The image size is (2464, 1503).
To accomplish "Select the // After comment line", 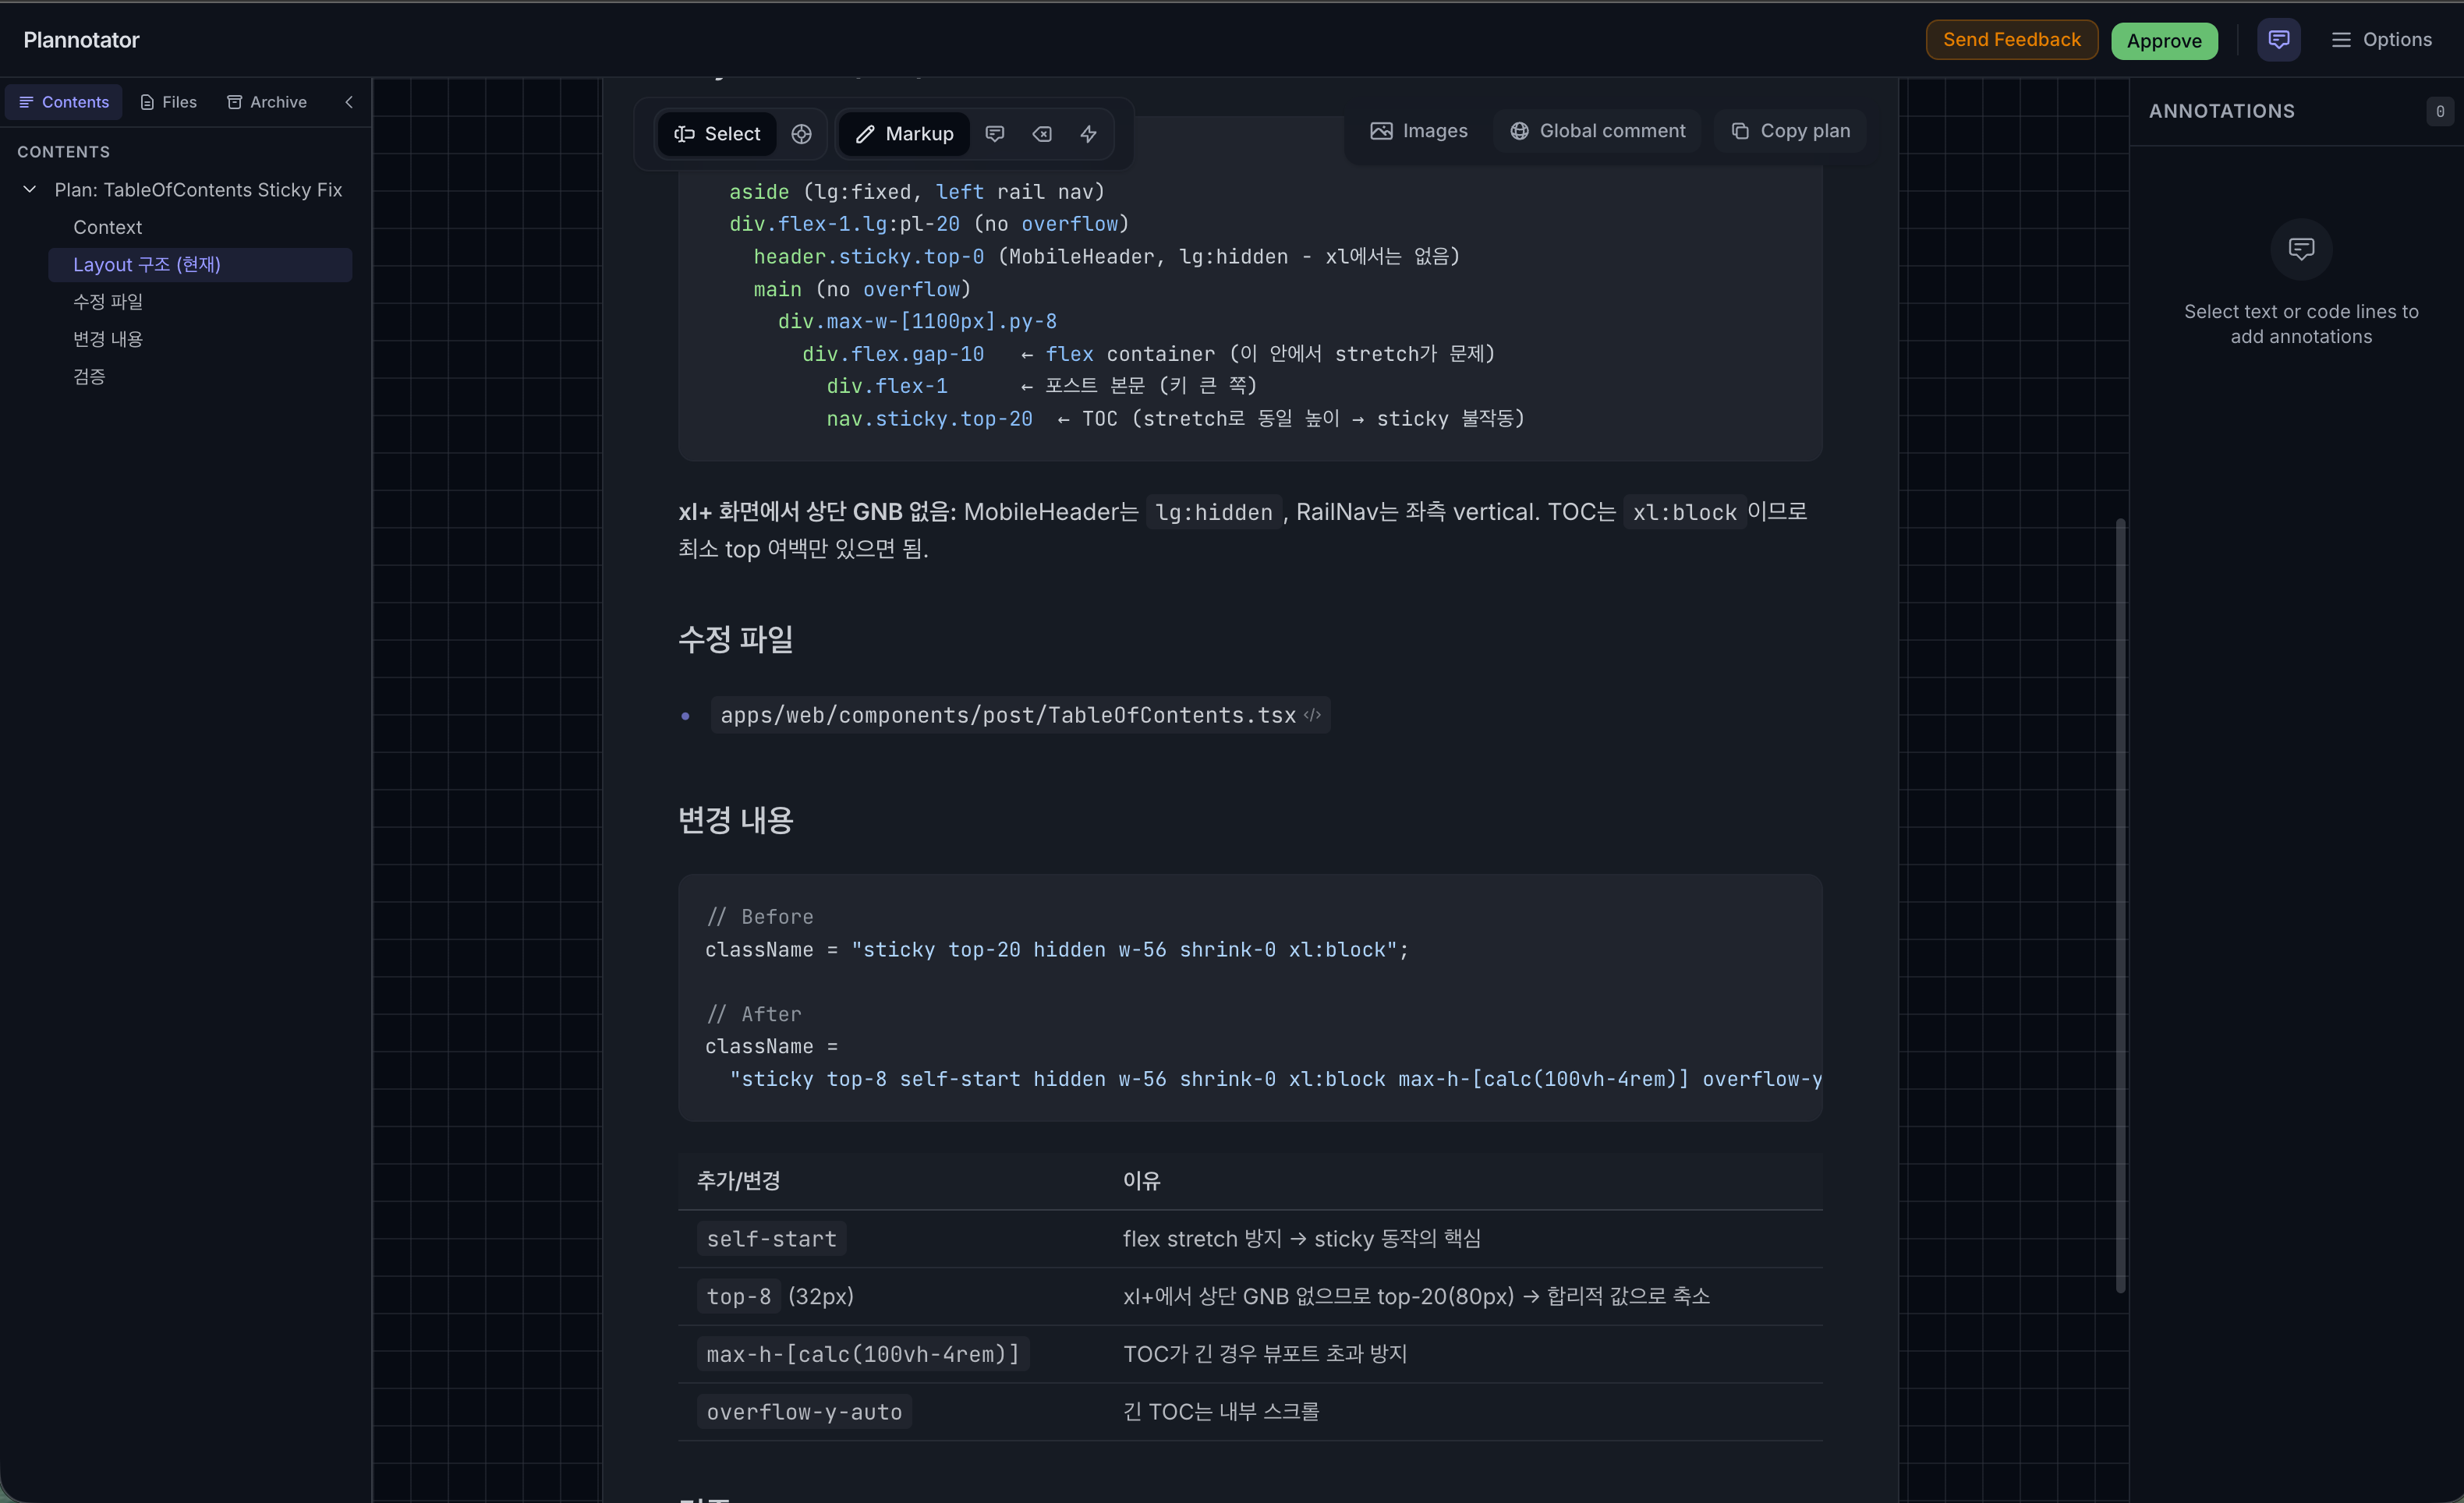I will (x=754, y=1014).
